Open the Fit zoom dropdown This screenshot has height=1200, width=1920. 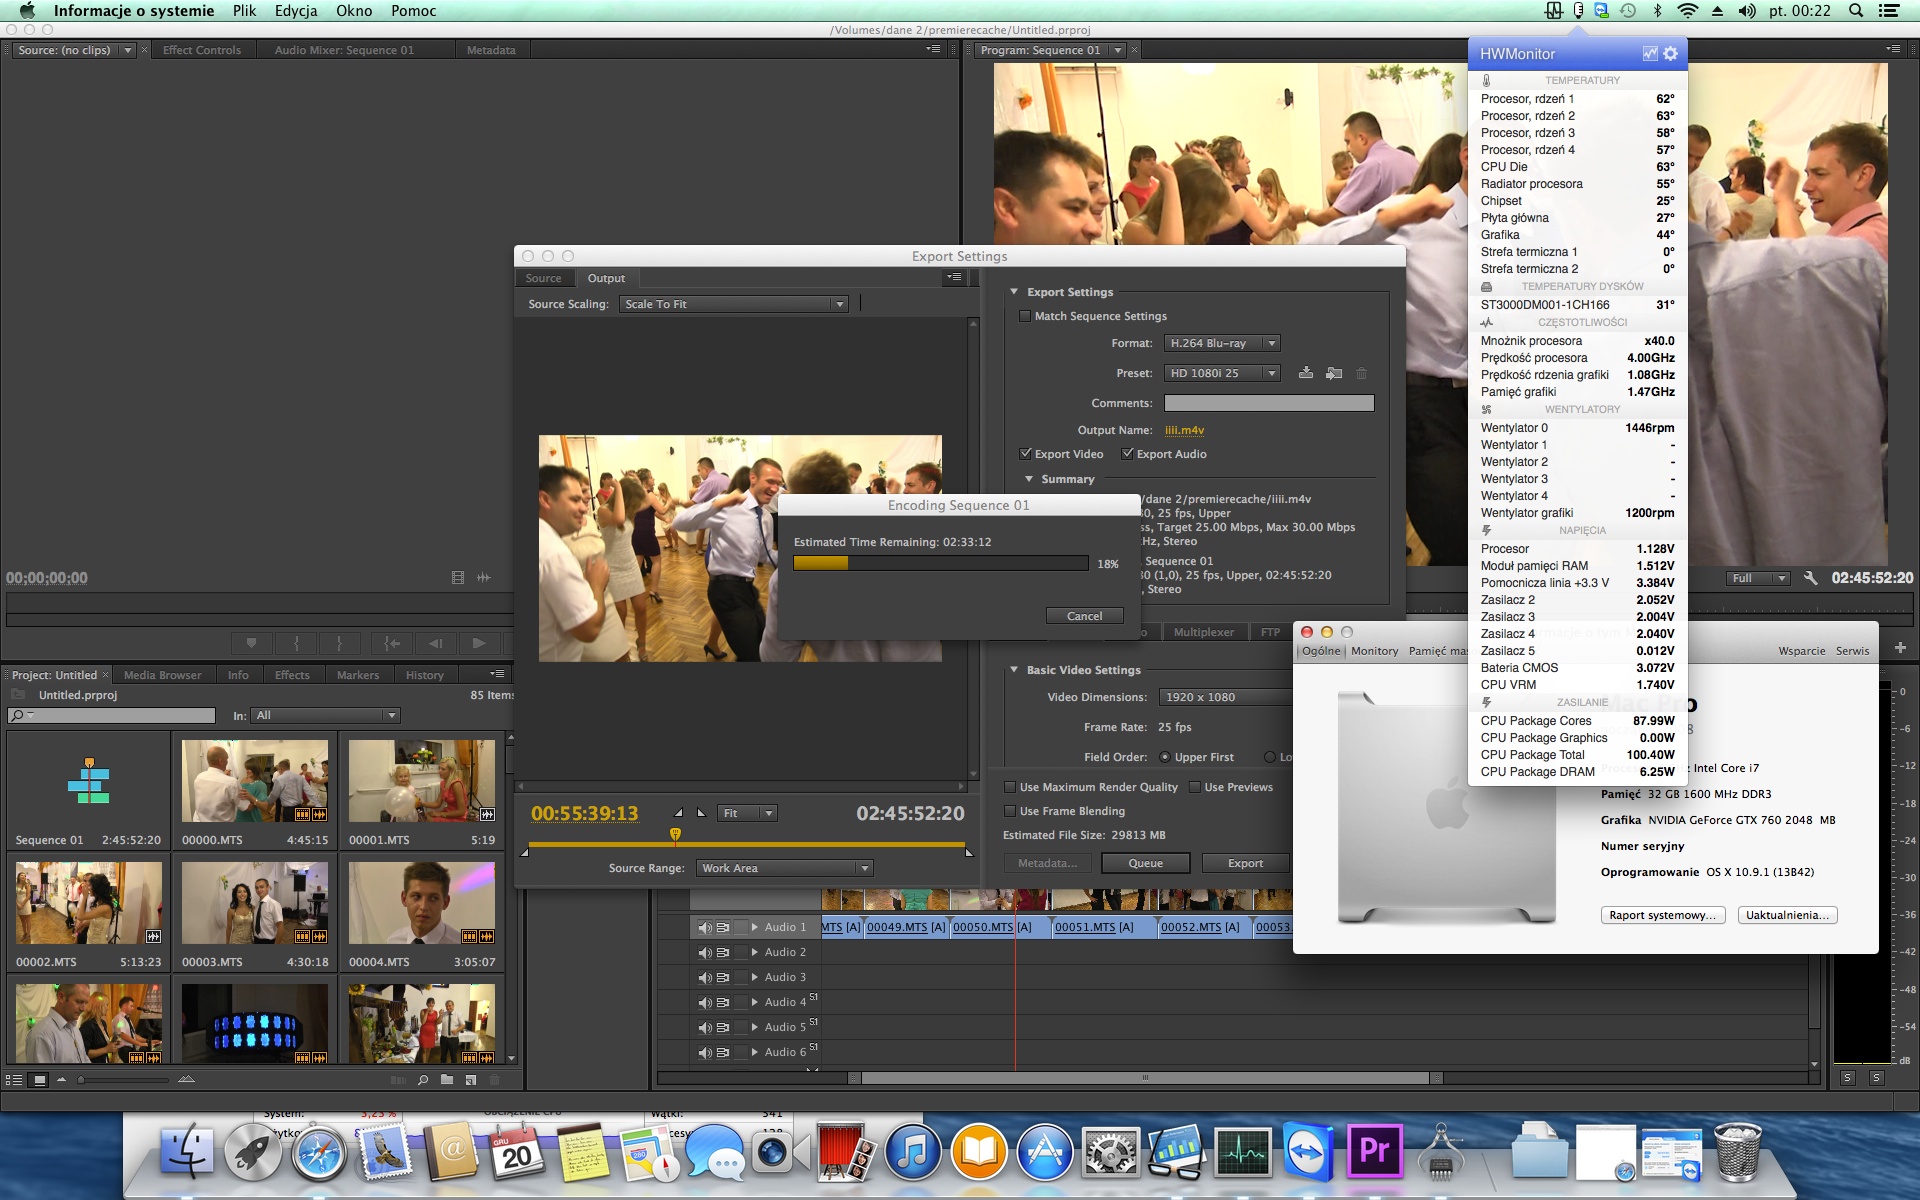click(x=747, y=813)
